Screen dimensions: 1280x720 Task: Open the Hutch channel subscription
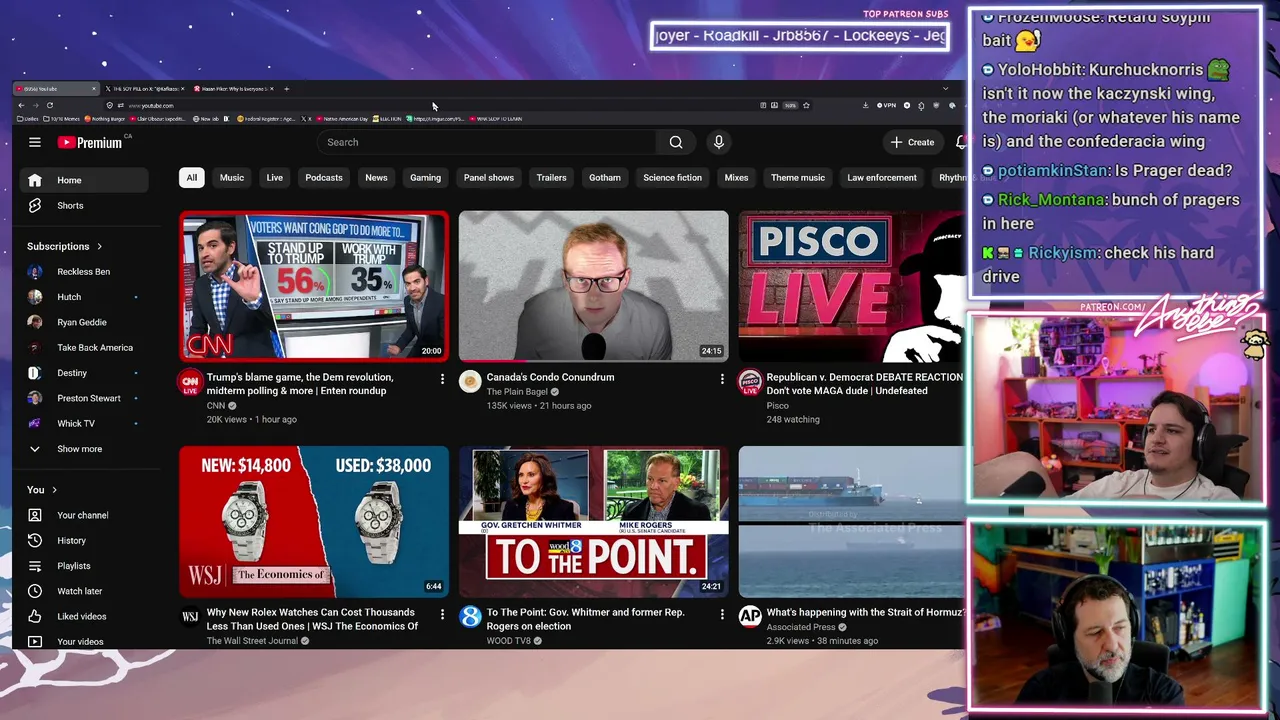click(84, 297)
